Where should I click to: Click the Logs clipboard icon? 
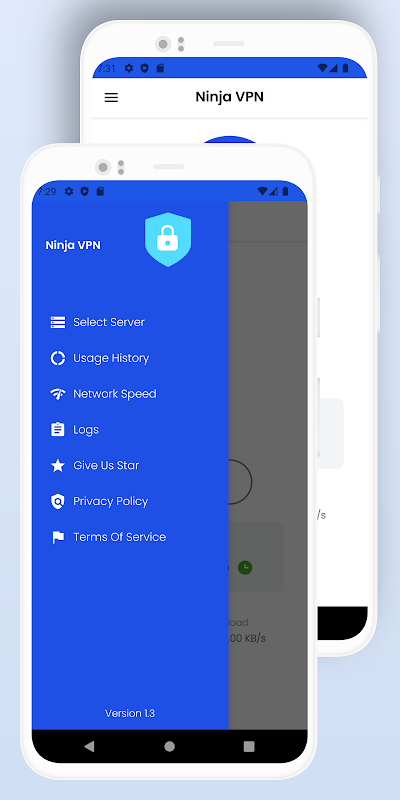point(58,430)
